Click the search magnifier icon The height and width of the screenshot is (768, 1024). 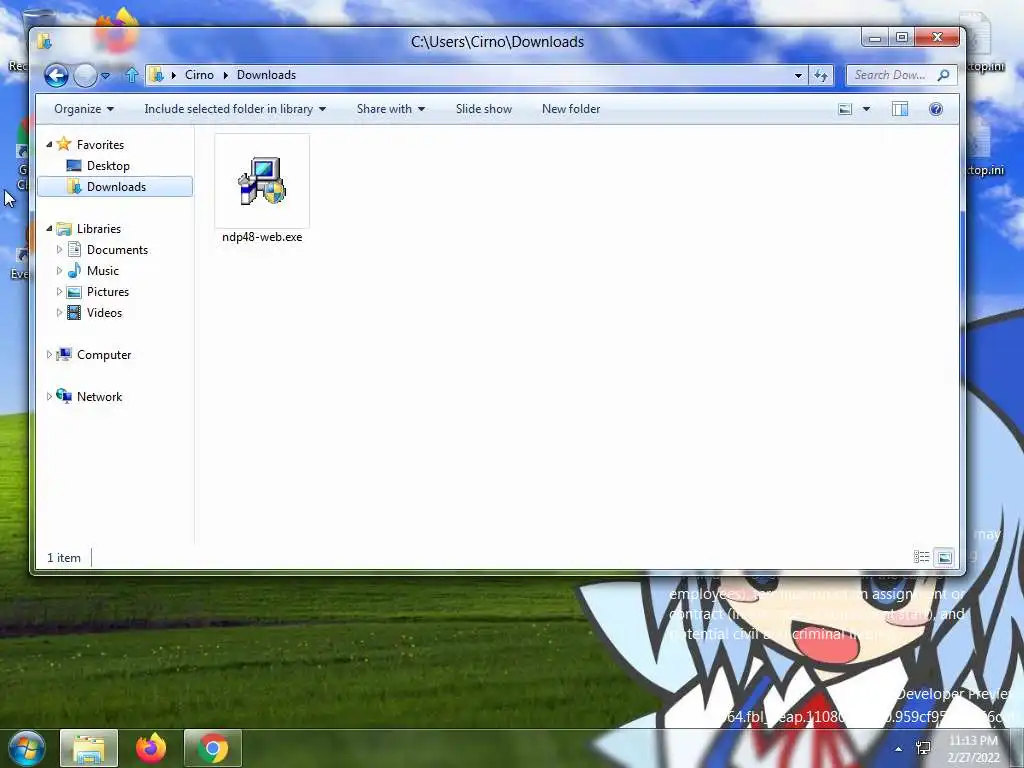point(943,75)
